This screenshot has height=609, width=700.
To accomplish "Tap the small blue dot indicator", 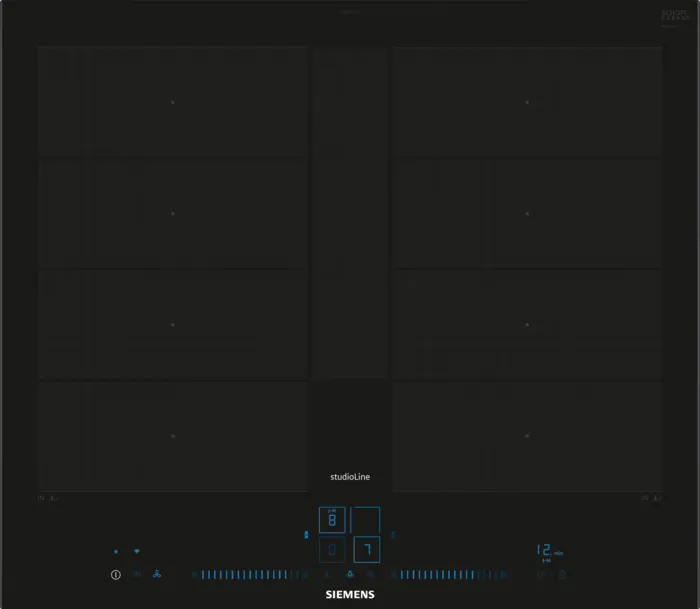I will (x=116, y=551).
